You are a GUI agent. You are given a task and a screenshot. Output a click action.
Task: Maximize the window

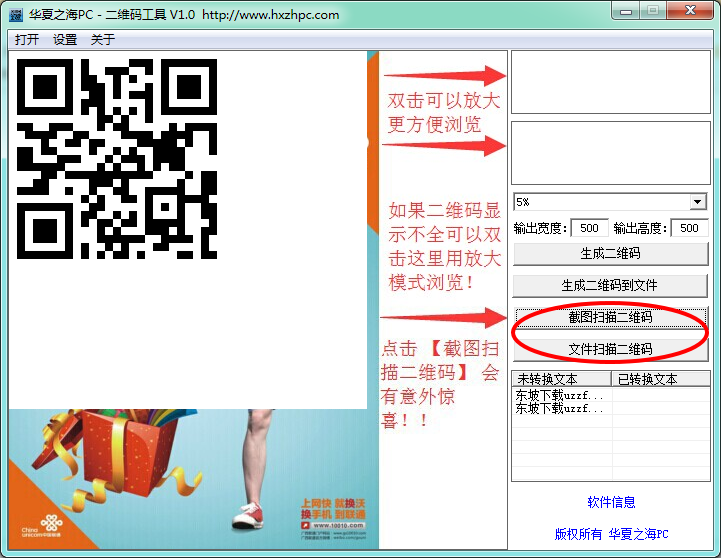click(653, 11)
